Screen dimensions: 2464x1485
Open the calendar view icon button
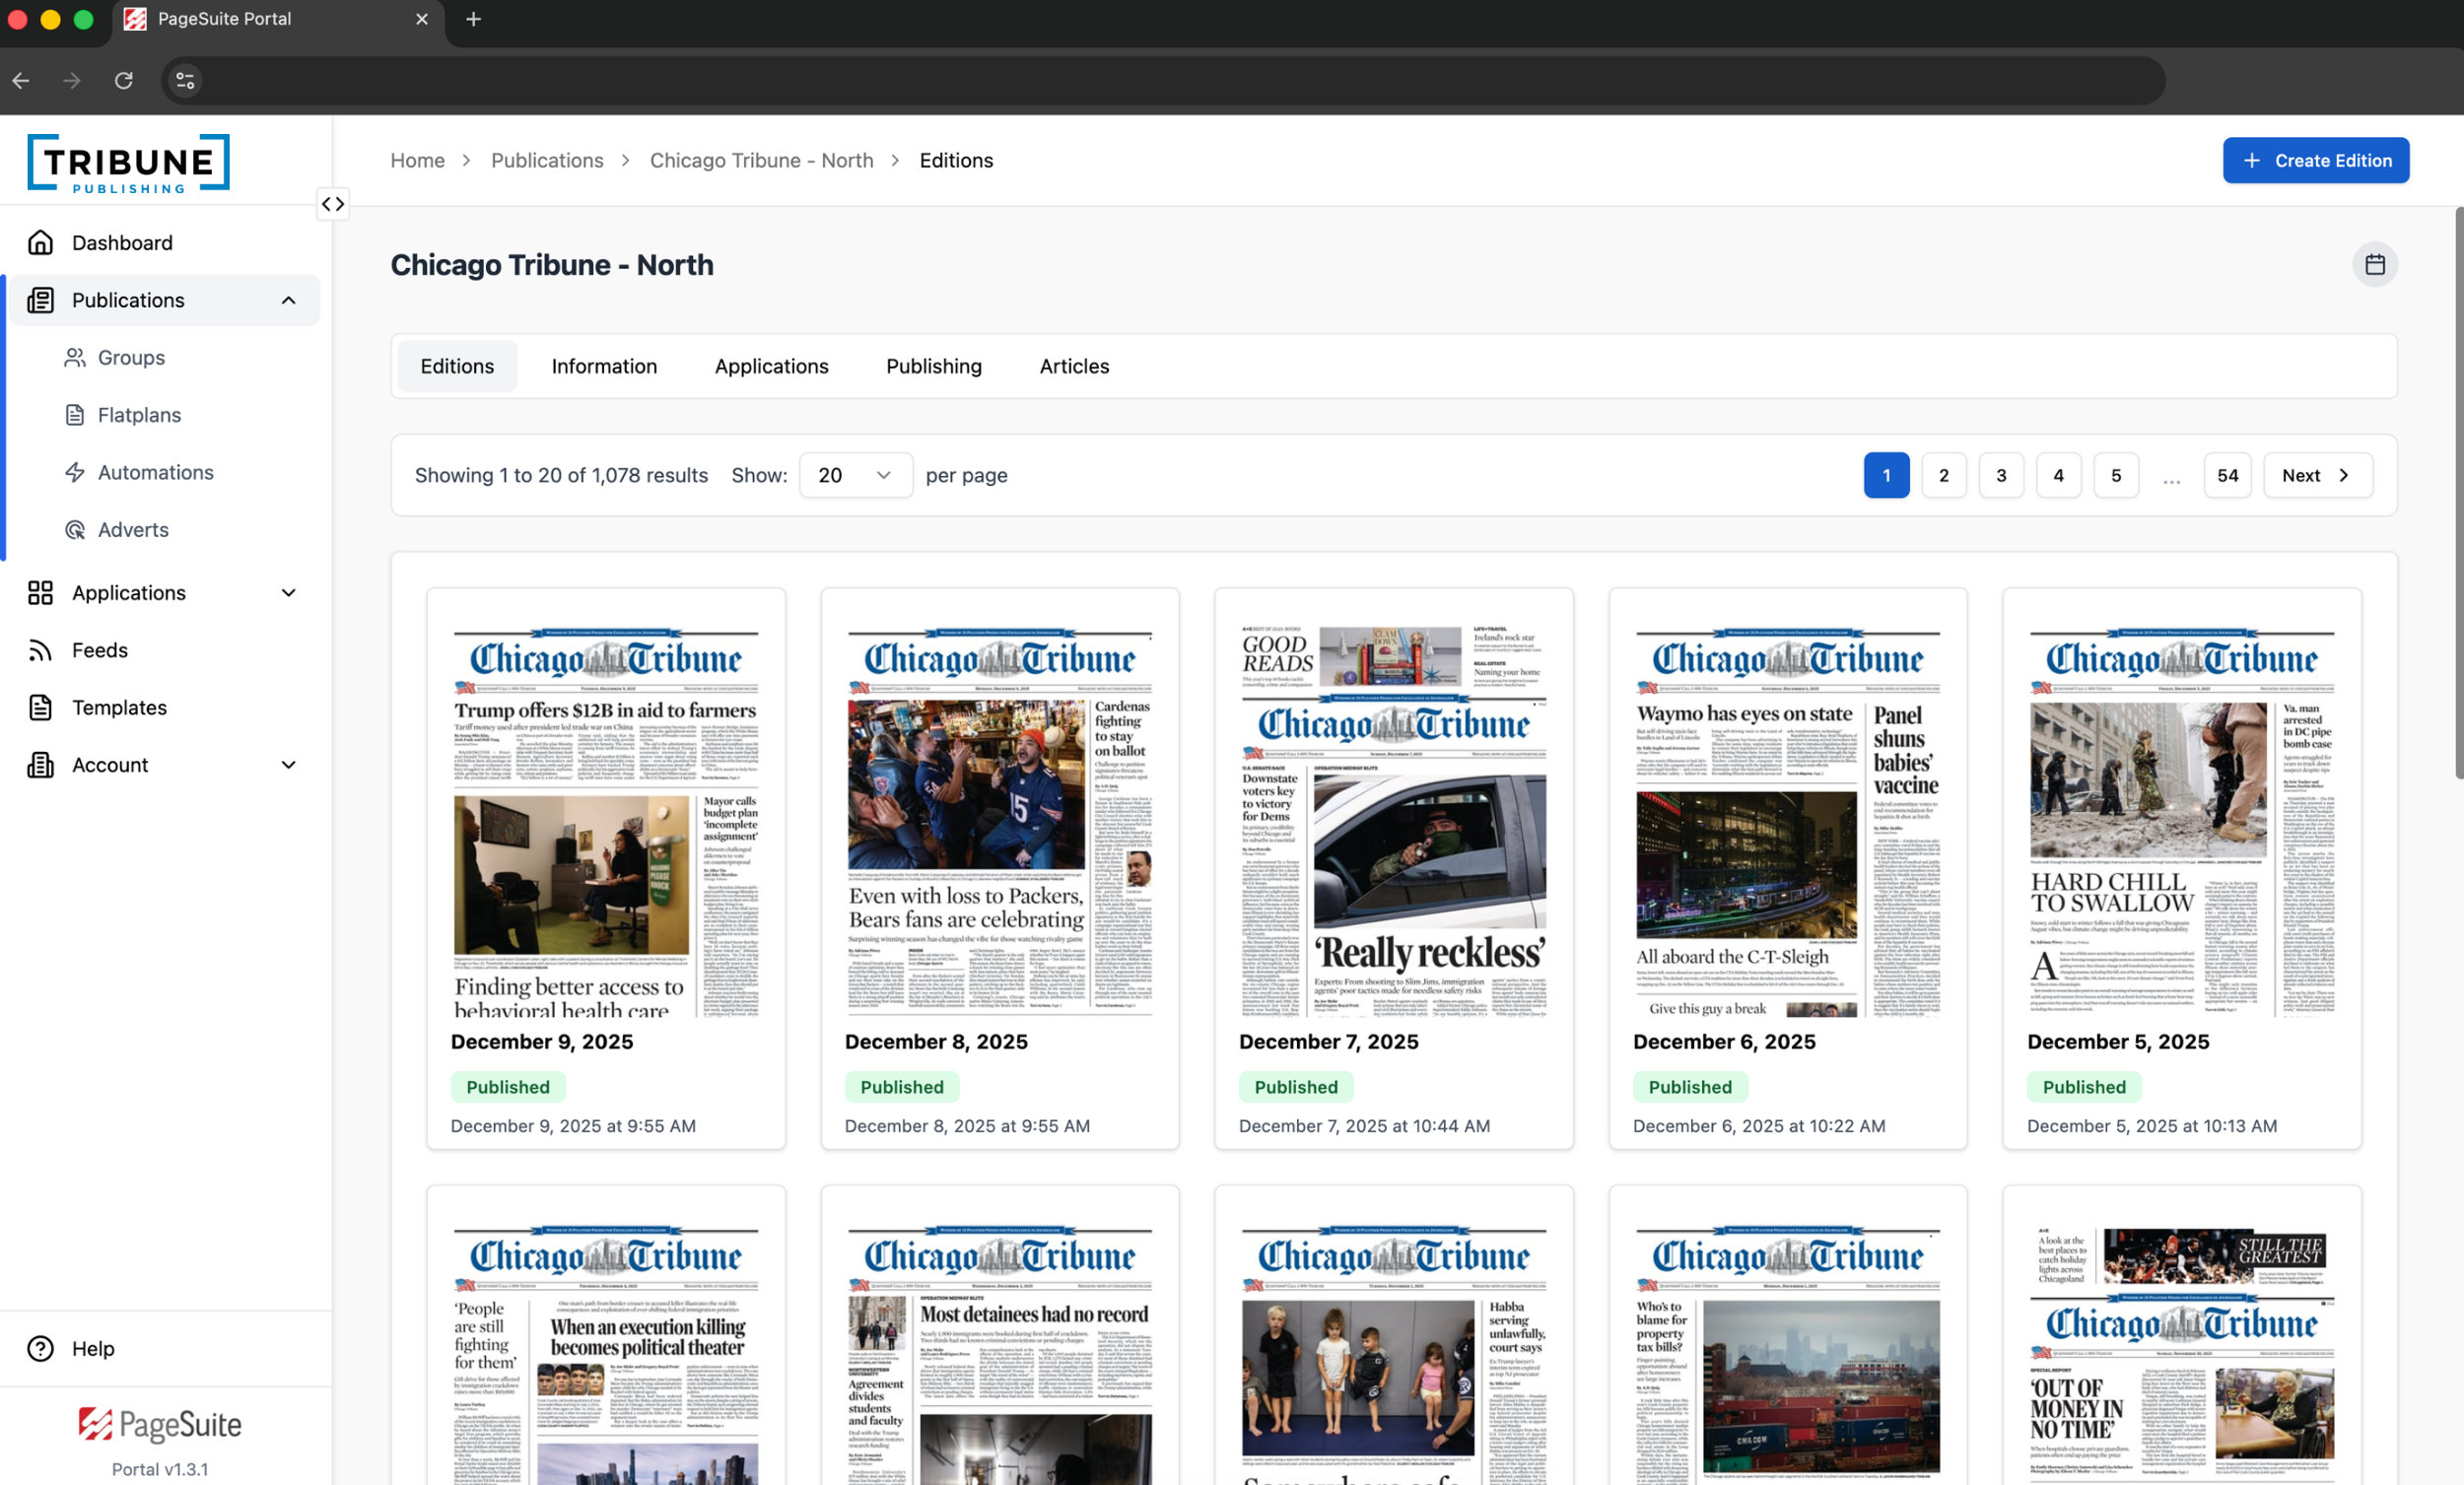point(2375,264)
